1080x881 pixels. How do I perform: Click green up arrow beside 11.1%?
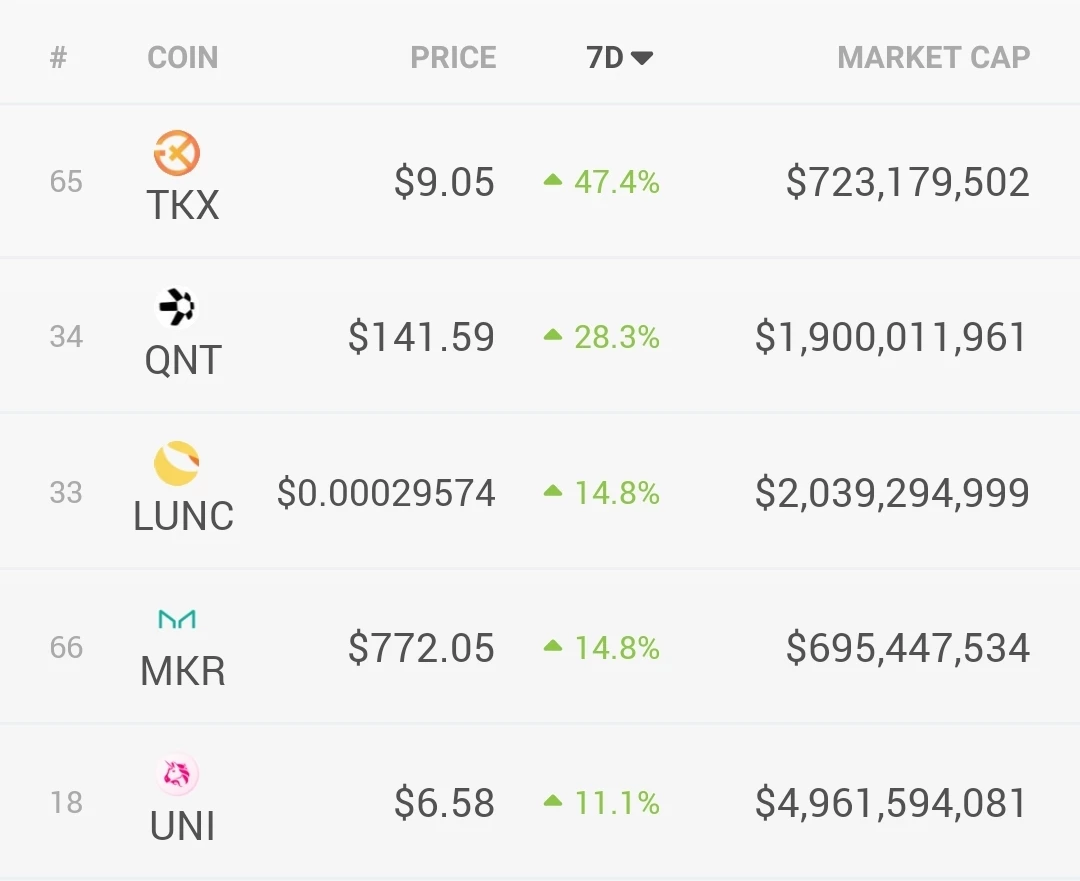553,801
